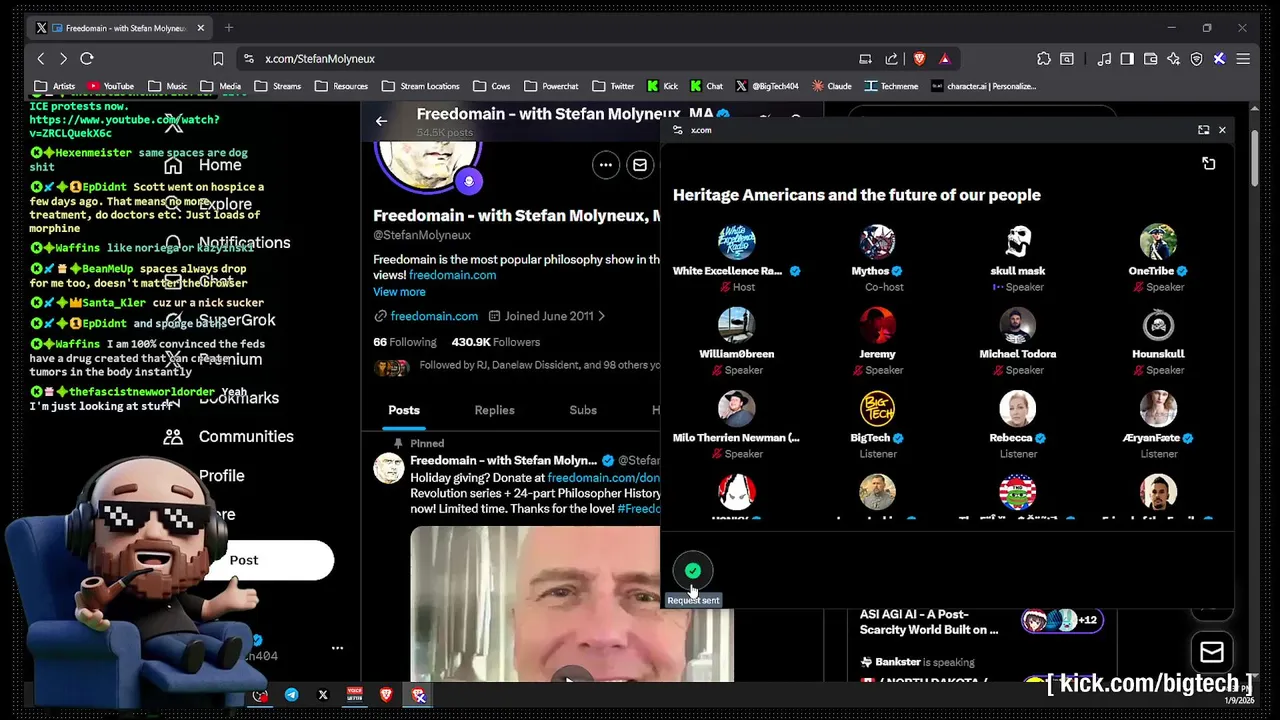
Task: Open the Resources bookmarks folder
Action: click(341, 86)
